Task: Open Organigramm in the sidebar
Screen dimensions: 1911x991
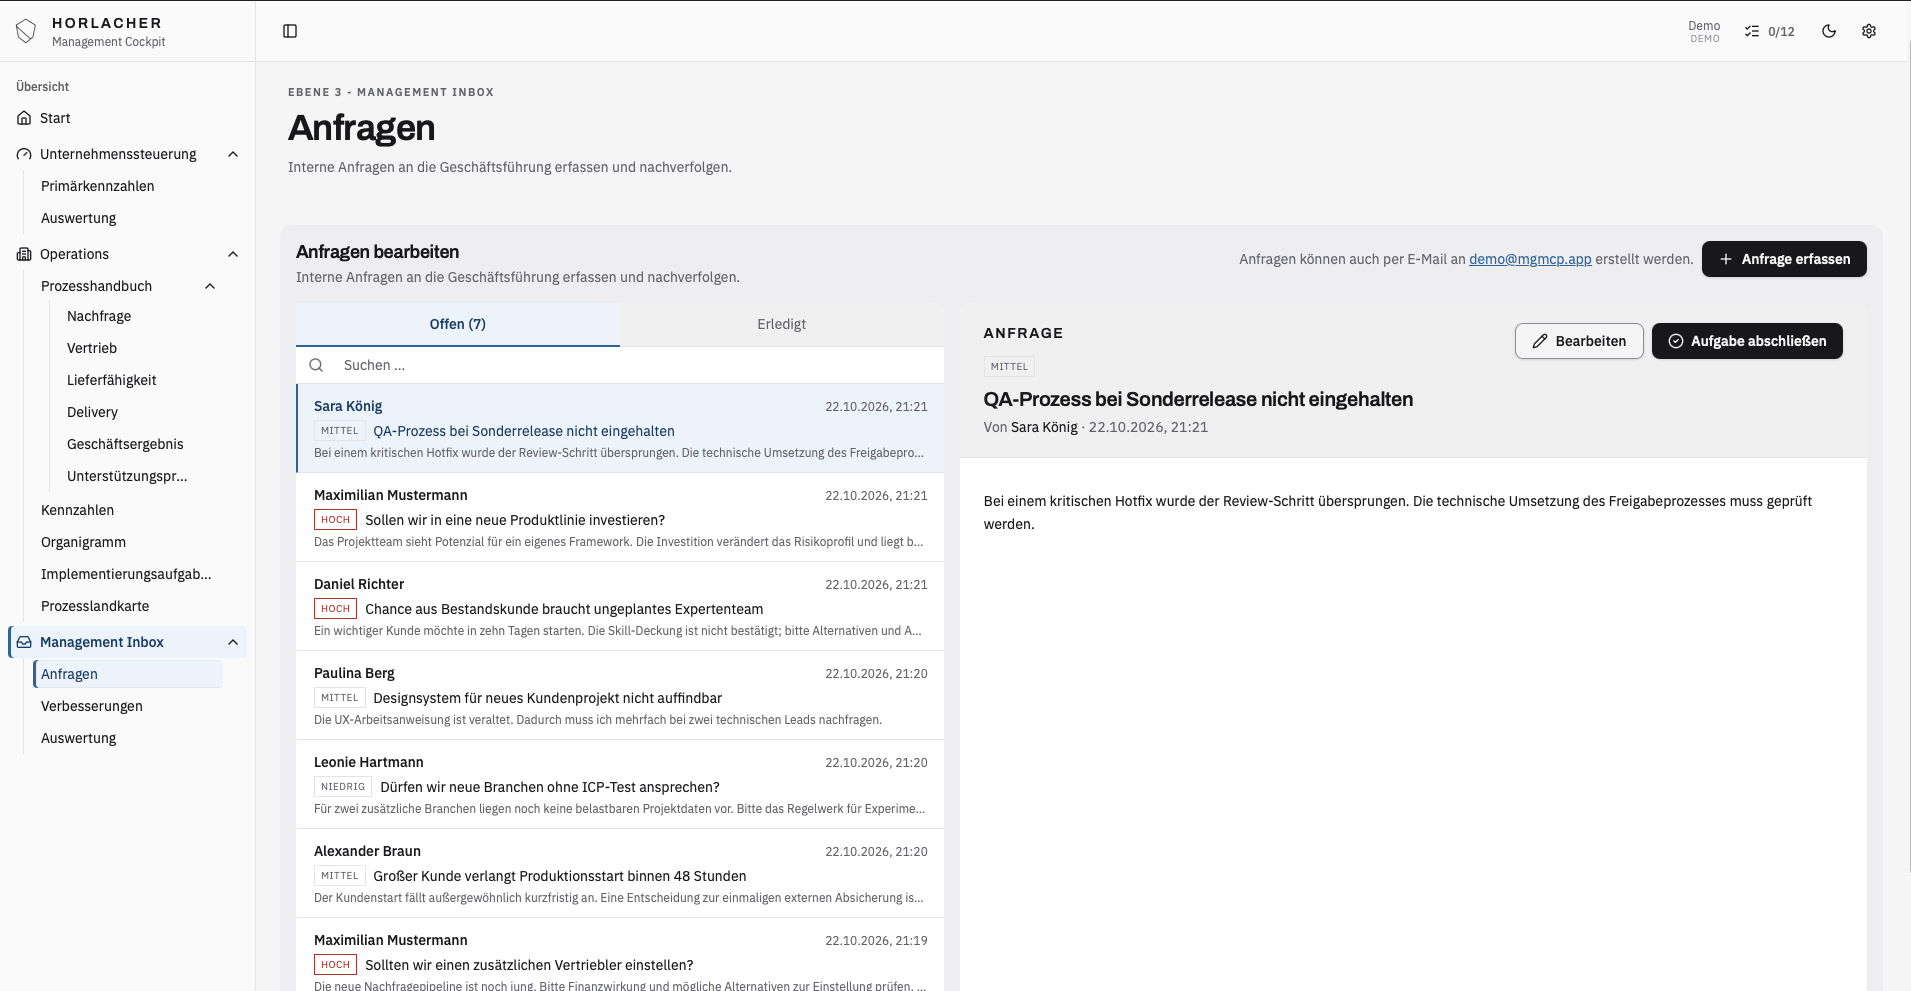Action: coord(84,542)
